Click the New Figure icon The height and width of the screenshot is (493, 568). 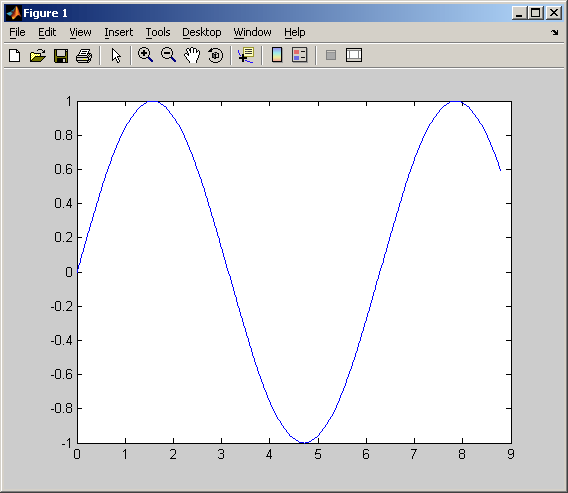[14, 55]
